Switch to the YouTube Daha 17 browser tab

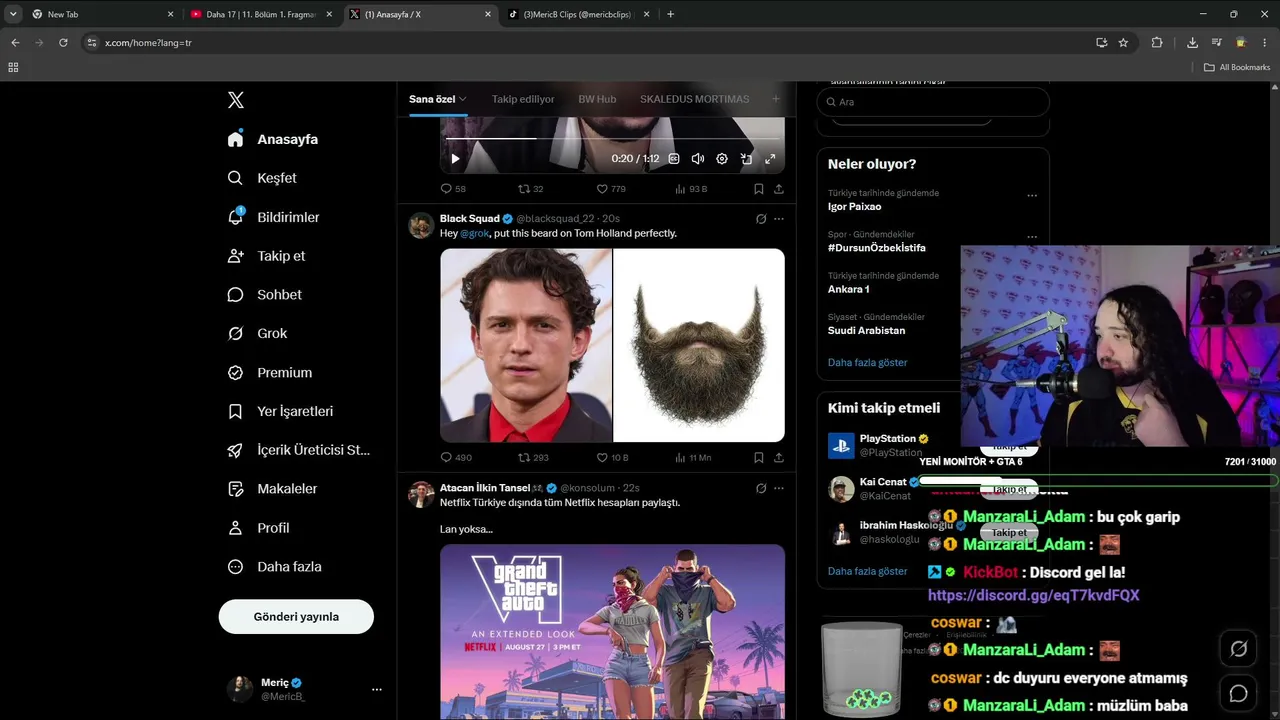coord(260,14)
